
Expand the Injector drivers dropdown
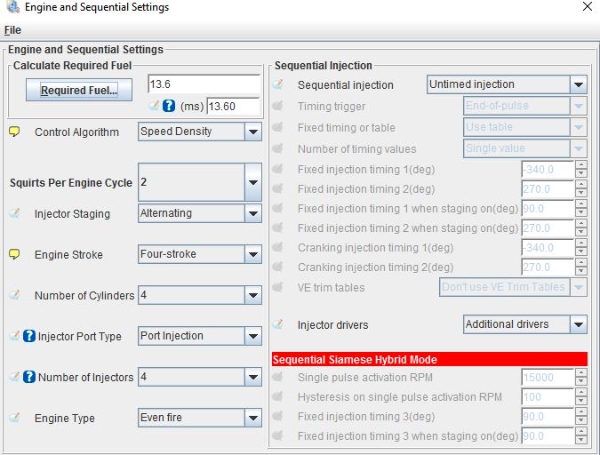525,324
